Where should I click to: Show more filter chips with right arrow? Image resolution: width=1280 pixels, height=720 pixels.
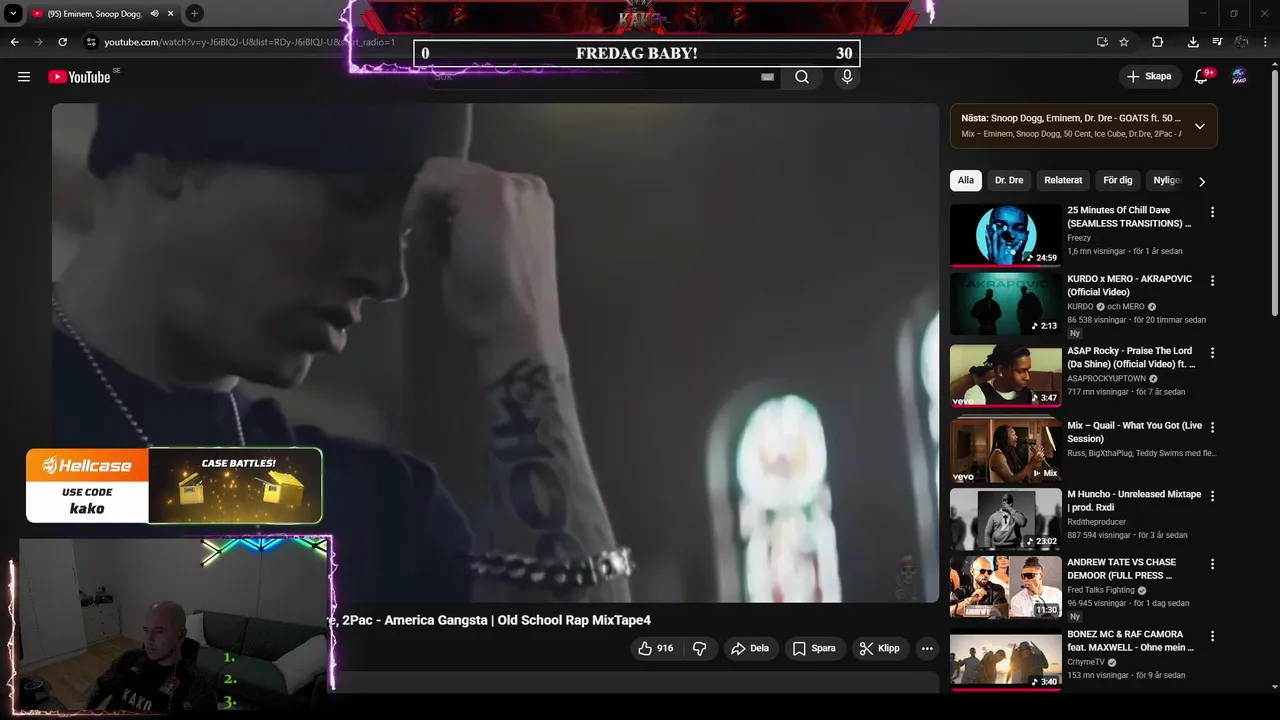(1201, 181)
